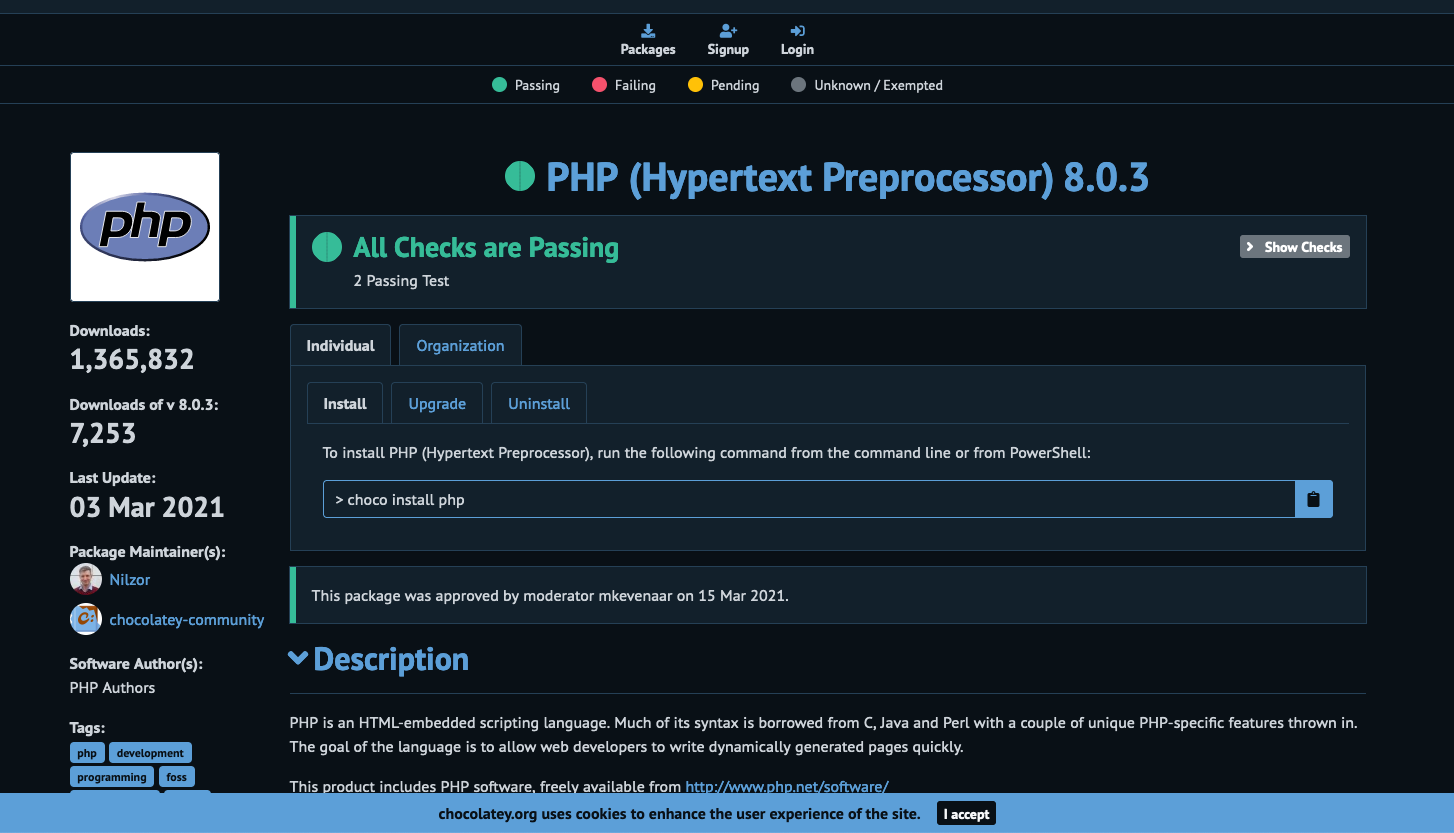Viewport: 1454px width, 833px height.
Task: Collapse the Description section chevron
Action: coord(298,658)
